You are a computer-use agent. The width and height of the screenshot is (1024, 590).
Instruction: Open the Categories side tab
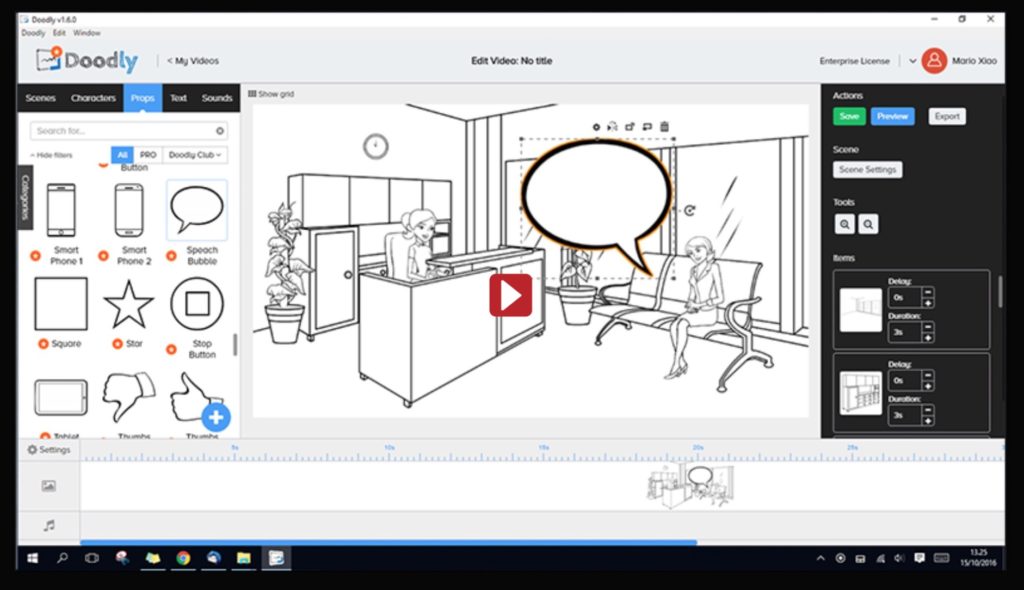click(x=25, y=197)
